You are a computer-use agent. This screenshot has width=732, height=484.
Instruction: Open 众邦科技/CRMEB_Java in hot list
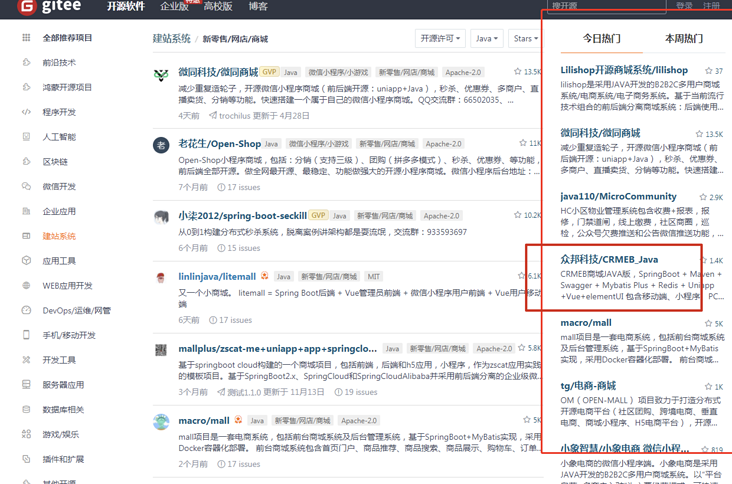(x=609, y=260)
